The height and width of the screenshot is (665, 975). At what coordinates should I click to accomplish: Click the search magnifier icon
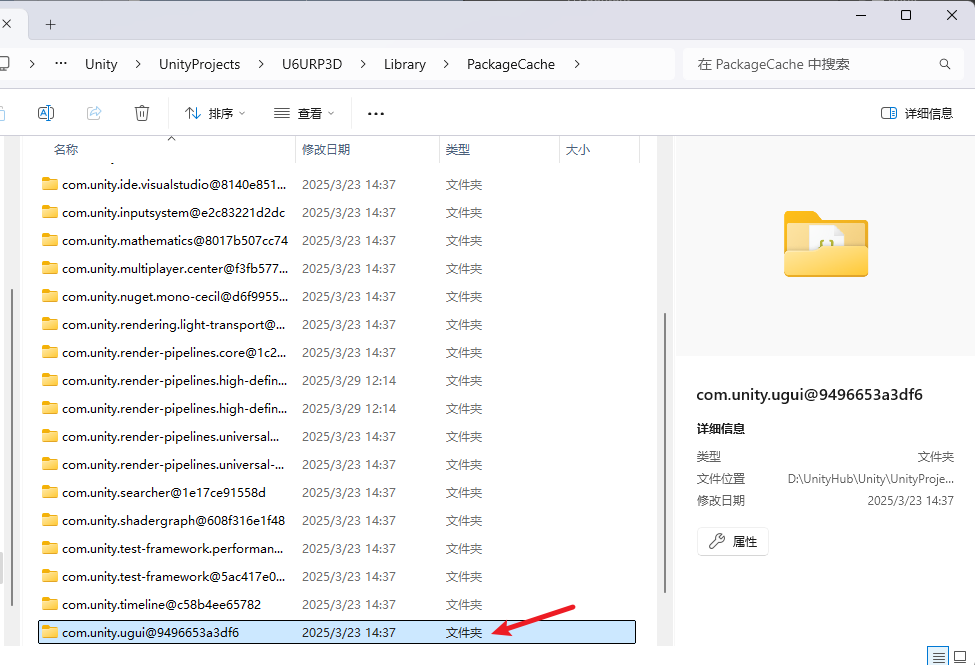pos(945,64)
